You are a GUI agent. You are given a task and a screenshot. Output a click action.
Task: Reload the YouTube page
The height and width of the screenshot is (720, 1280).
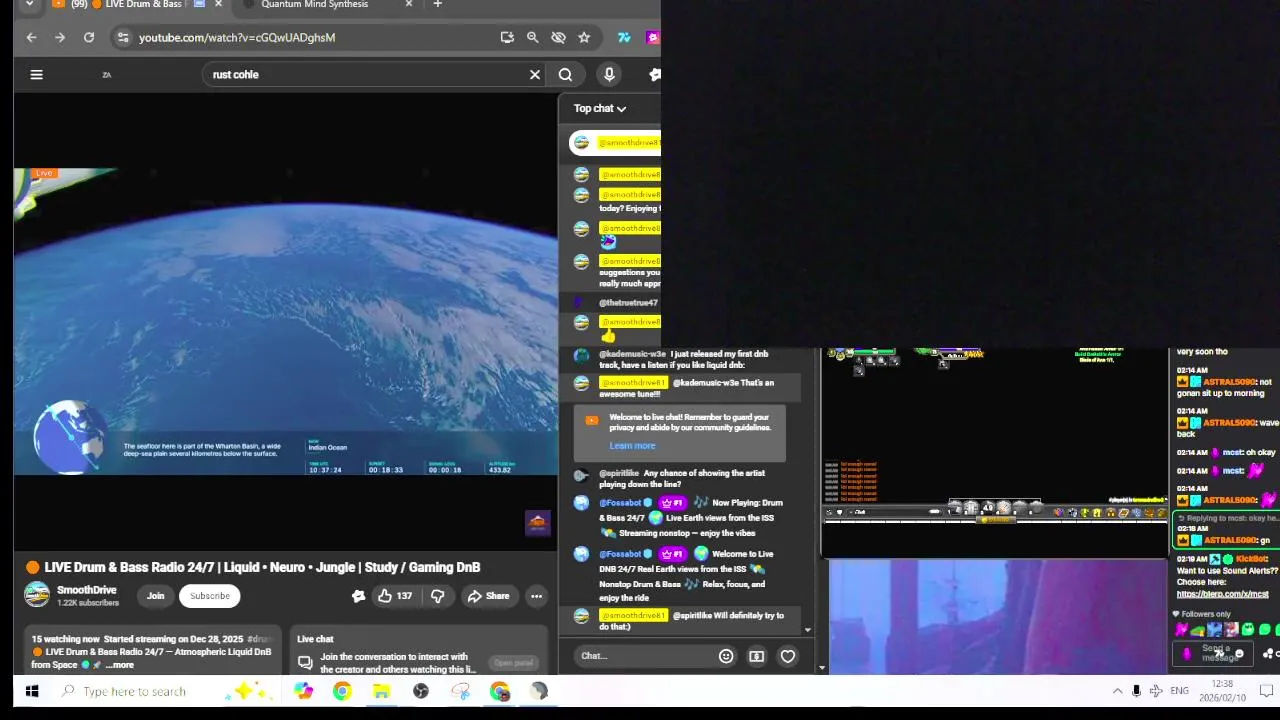pos(89,37)
